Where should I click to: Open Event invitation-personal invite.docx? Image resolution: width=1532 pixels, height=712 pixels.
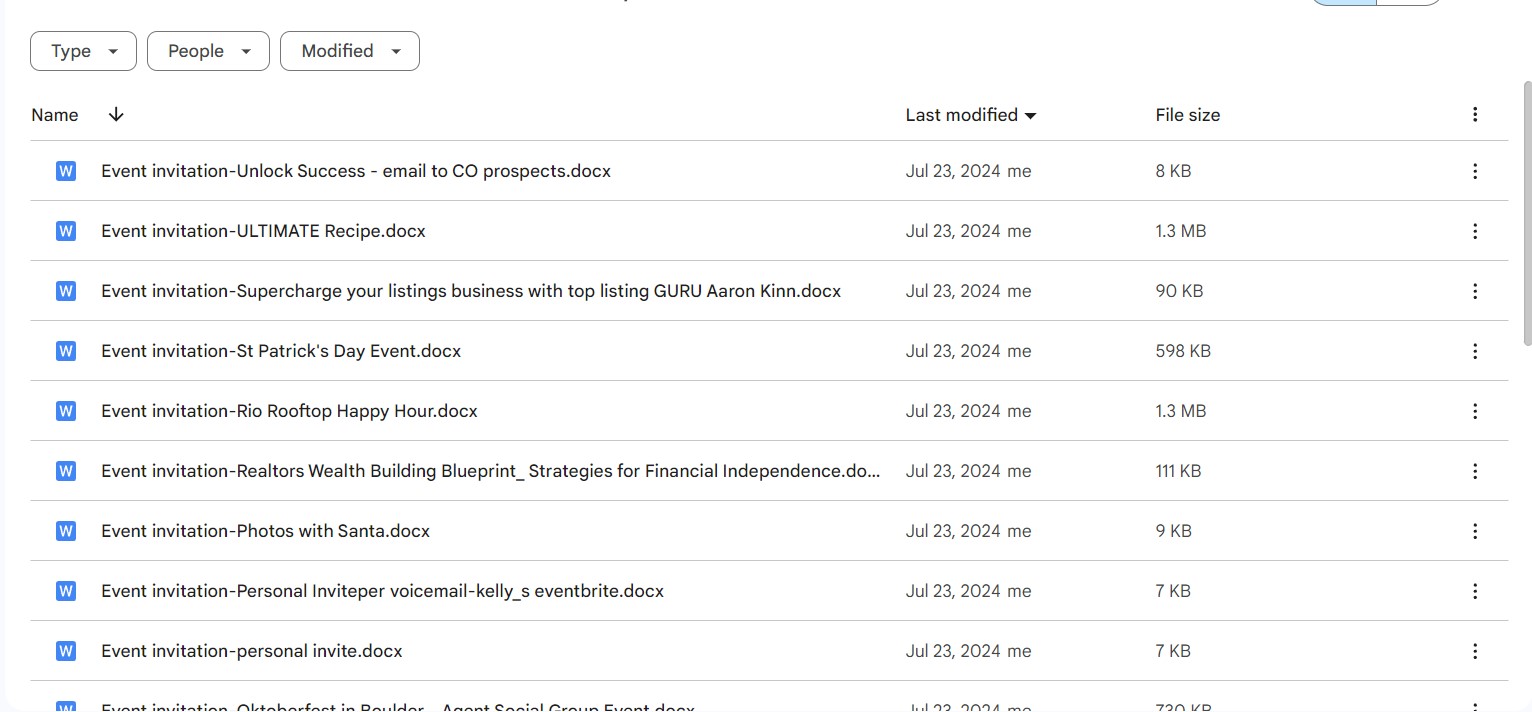click(x=252, y=651)
